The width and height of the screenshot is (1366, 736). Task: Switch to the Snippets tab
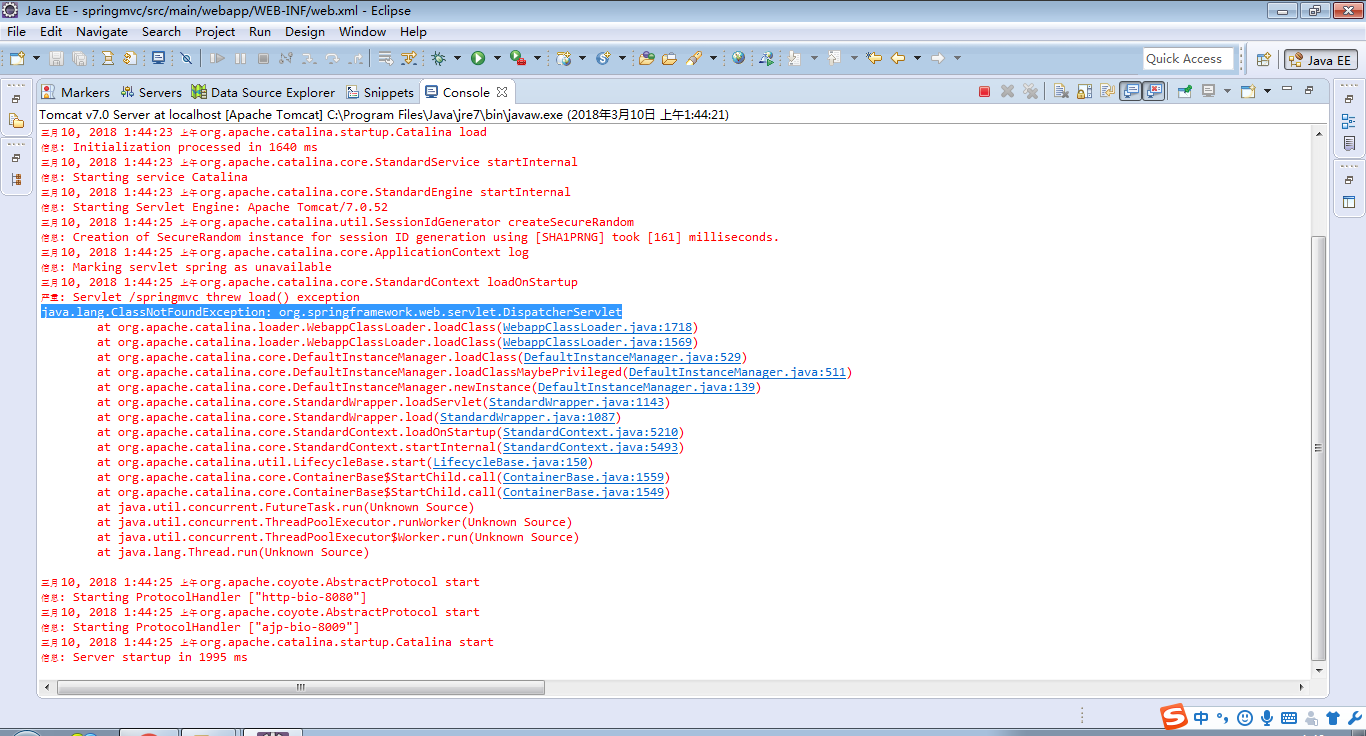(381, 92)
